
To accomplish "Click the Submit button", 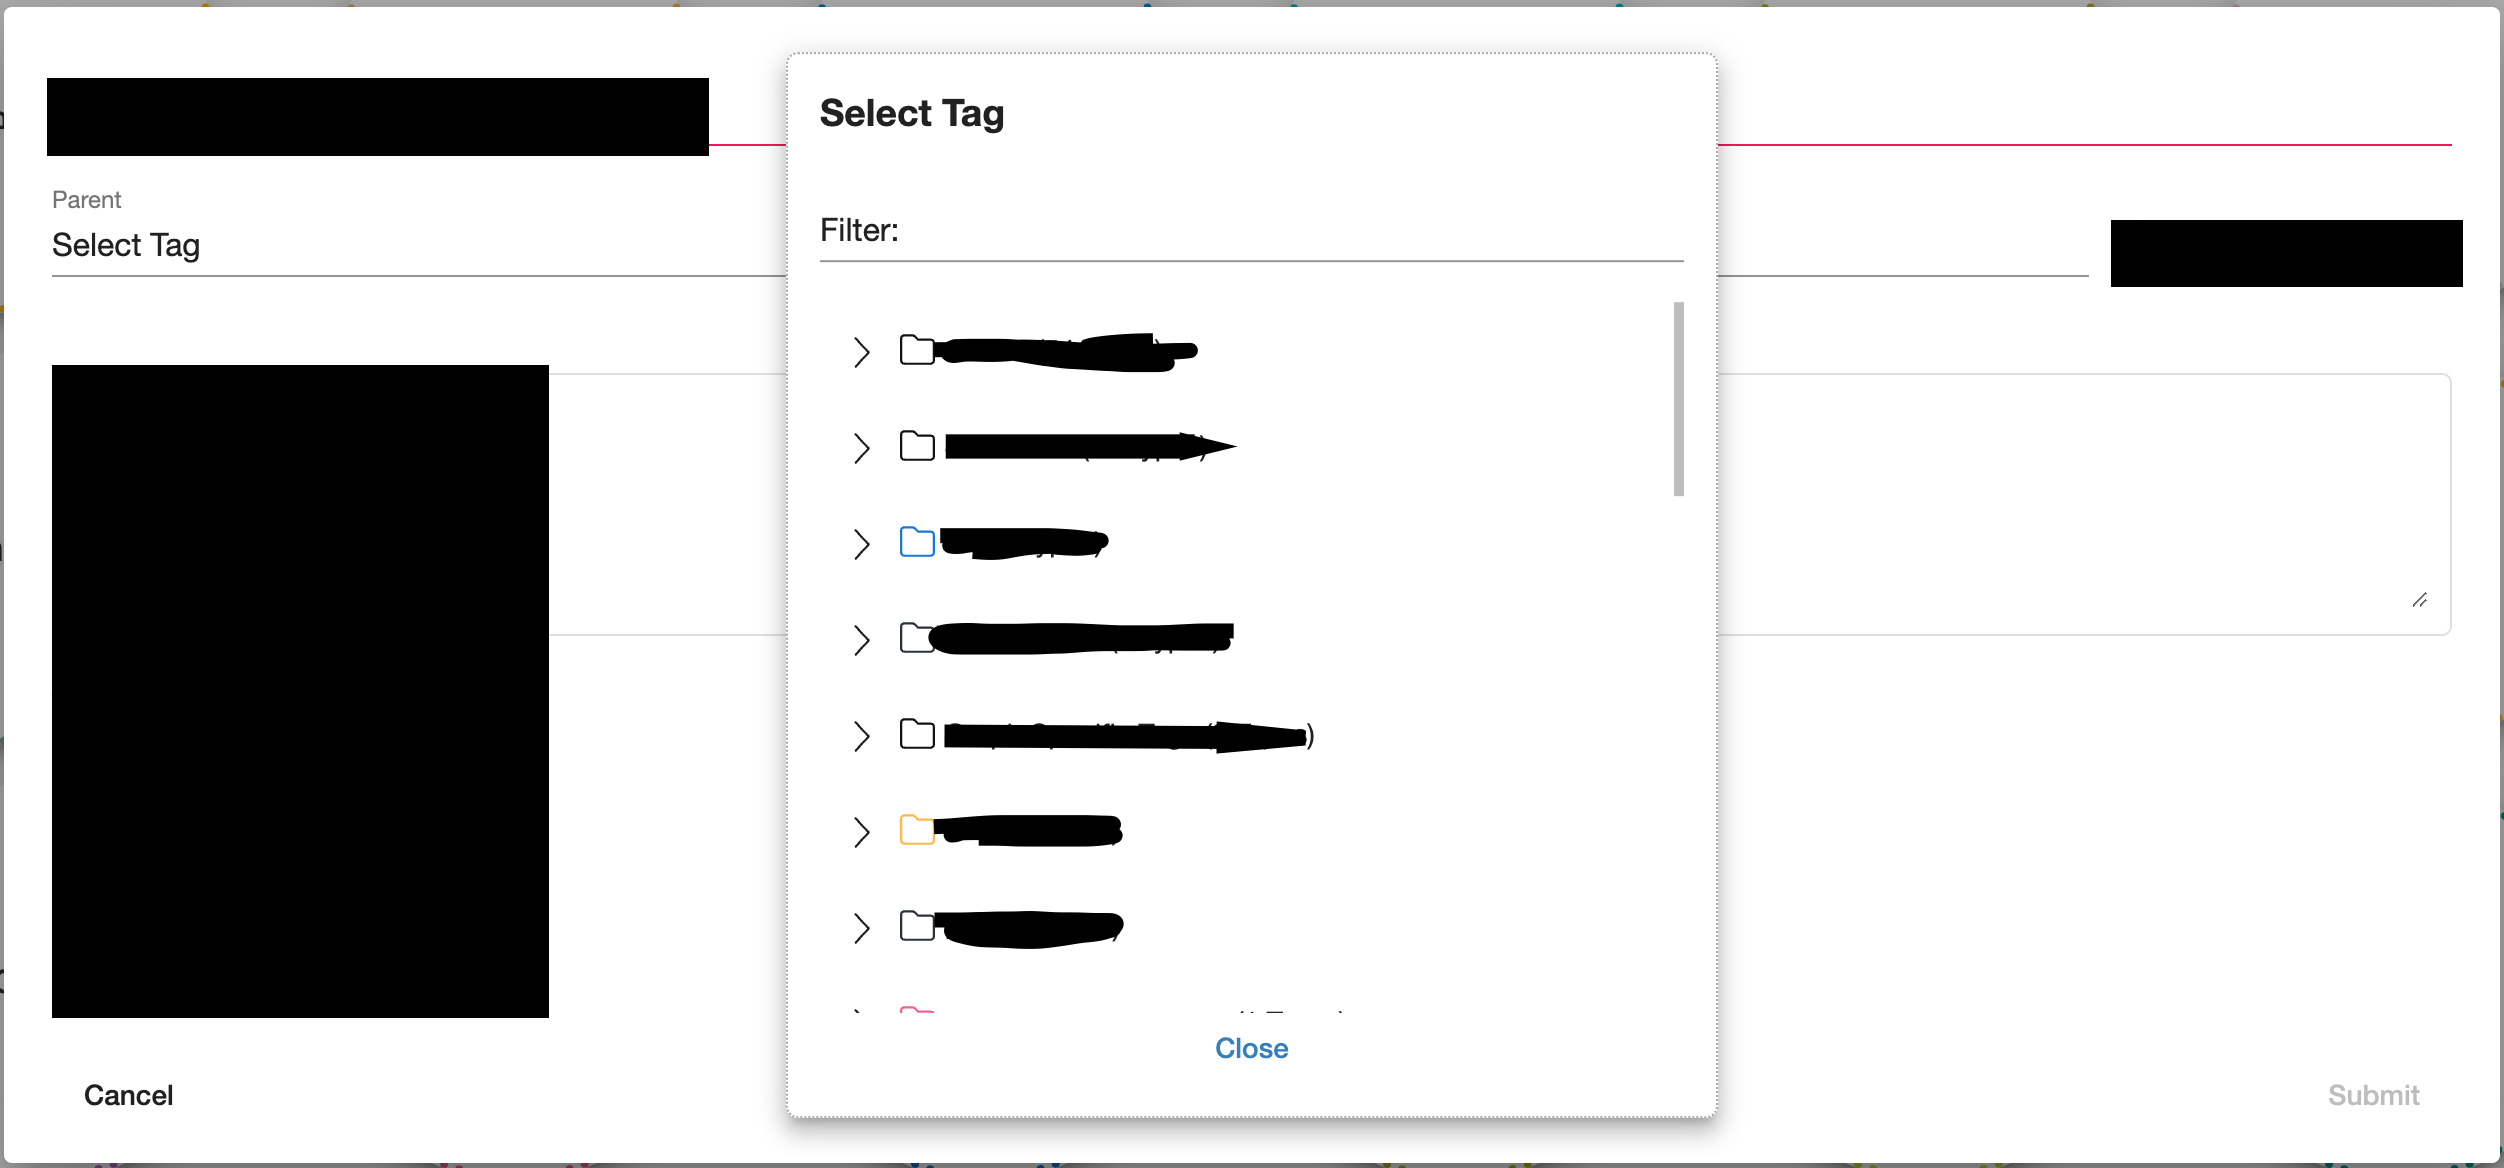I will click(2374, 1095).
